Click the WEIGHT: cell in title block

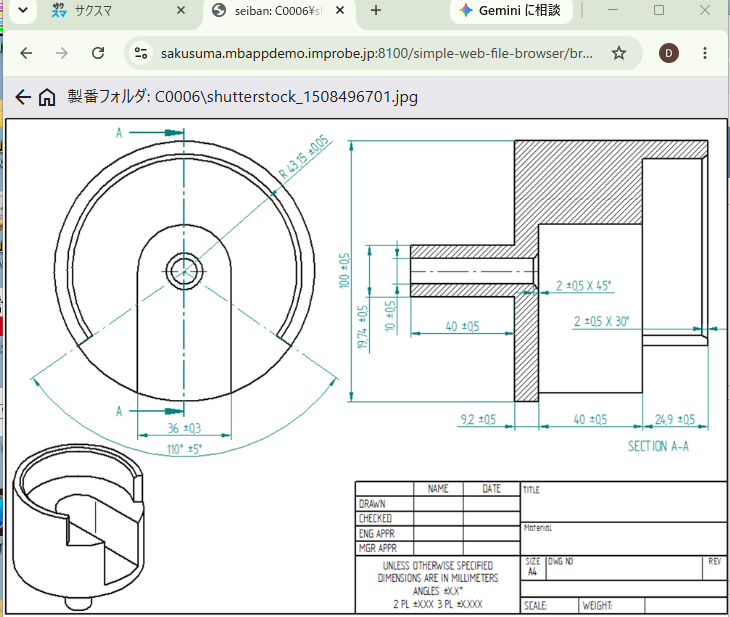(611, 605)
